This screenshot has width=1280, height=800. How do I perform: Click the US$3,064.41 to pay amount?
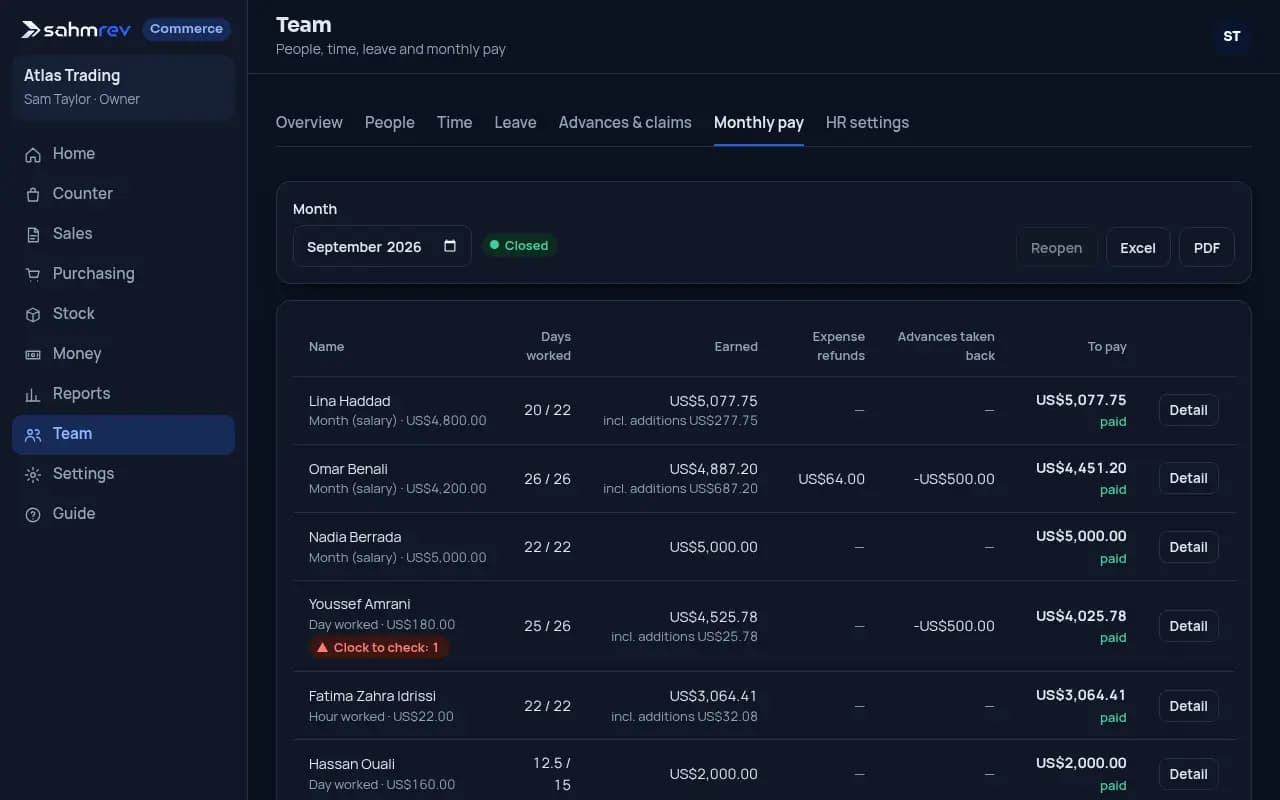[x=1081, y=695]
